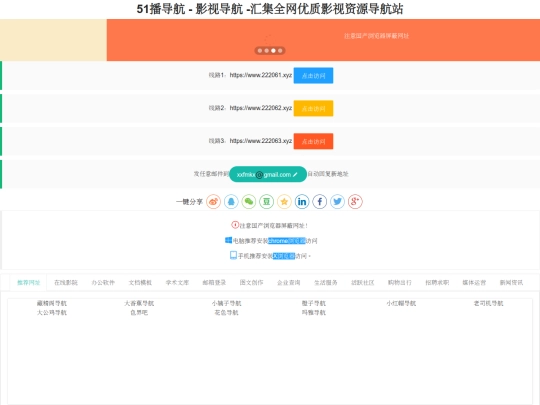The height and width of the screenshot is (405, 540).
Task: Click the red warning circle icon
Action: pyautogui.click(x=235, y=225)
